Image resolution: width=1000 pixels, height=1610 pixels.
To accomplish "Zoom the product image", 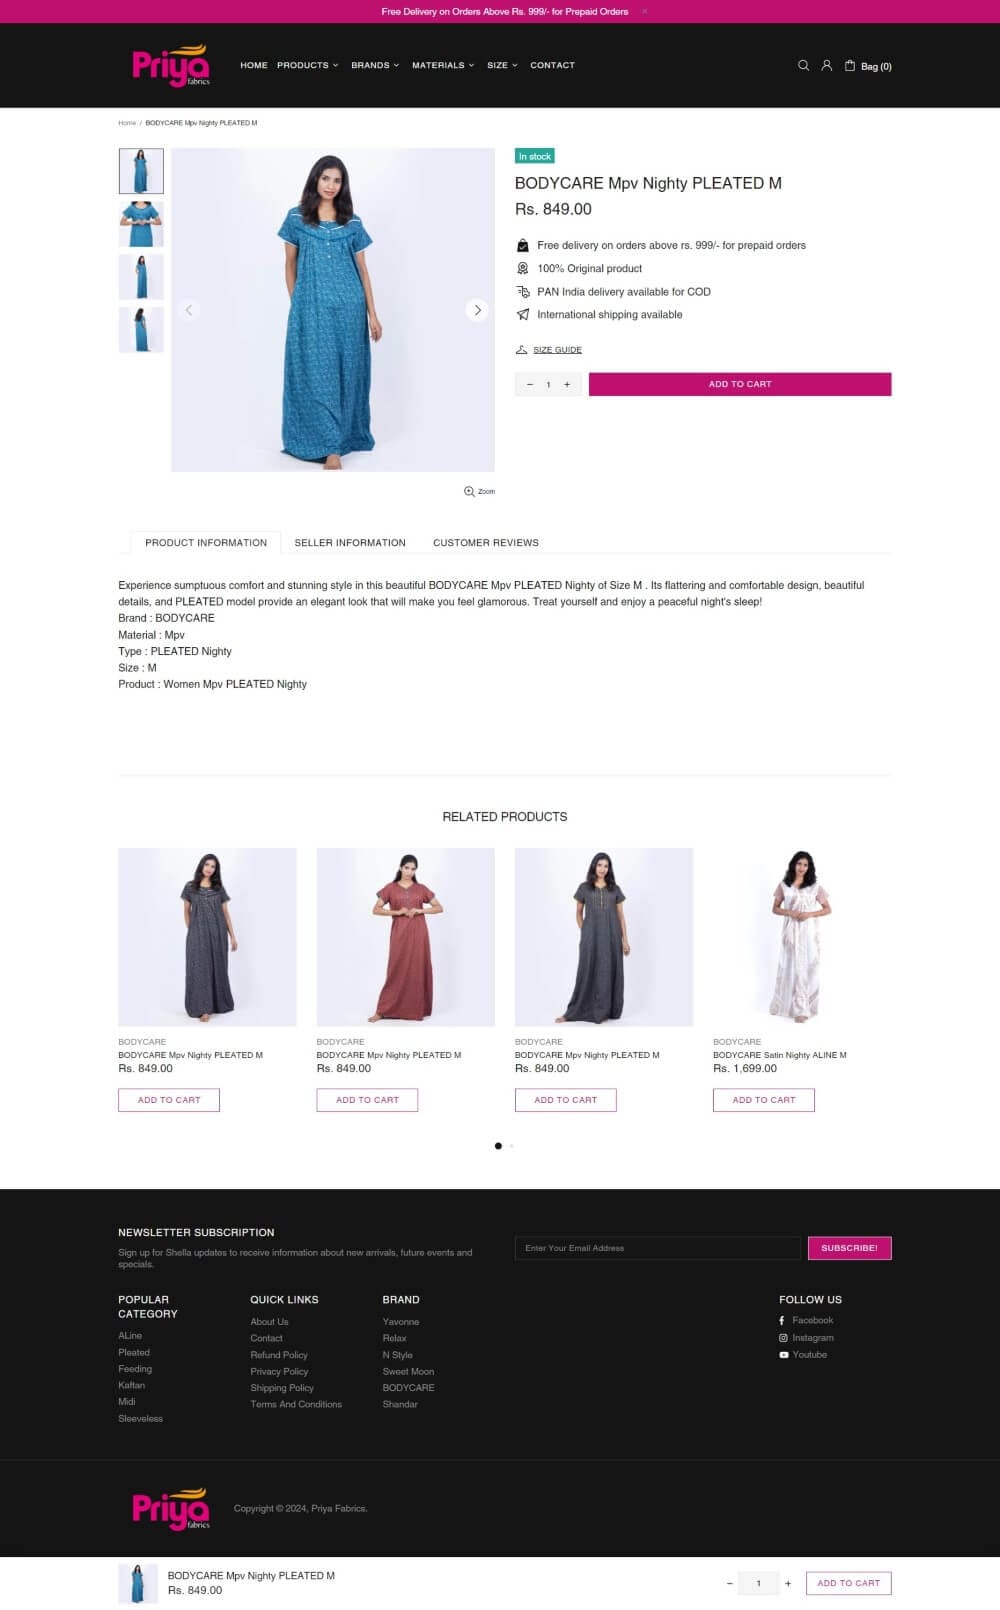I will (x=479, y=491).
